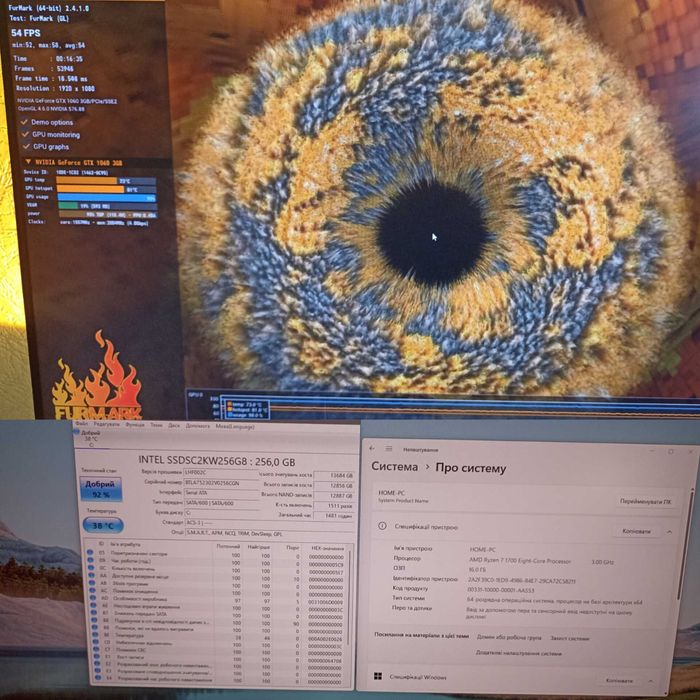Click the VRAM usage bar in FurMark

(x=107, y=206)
